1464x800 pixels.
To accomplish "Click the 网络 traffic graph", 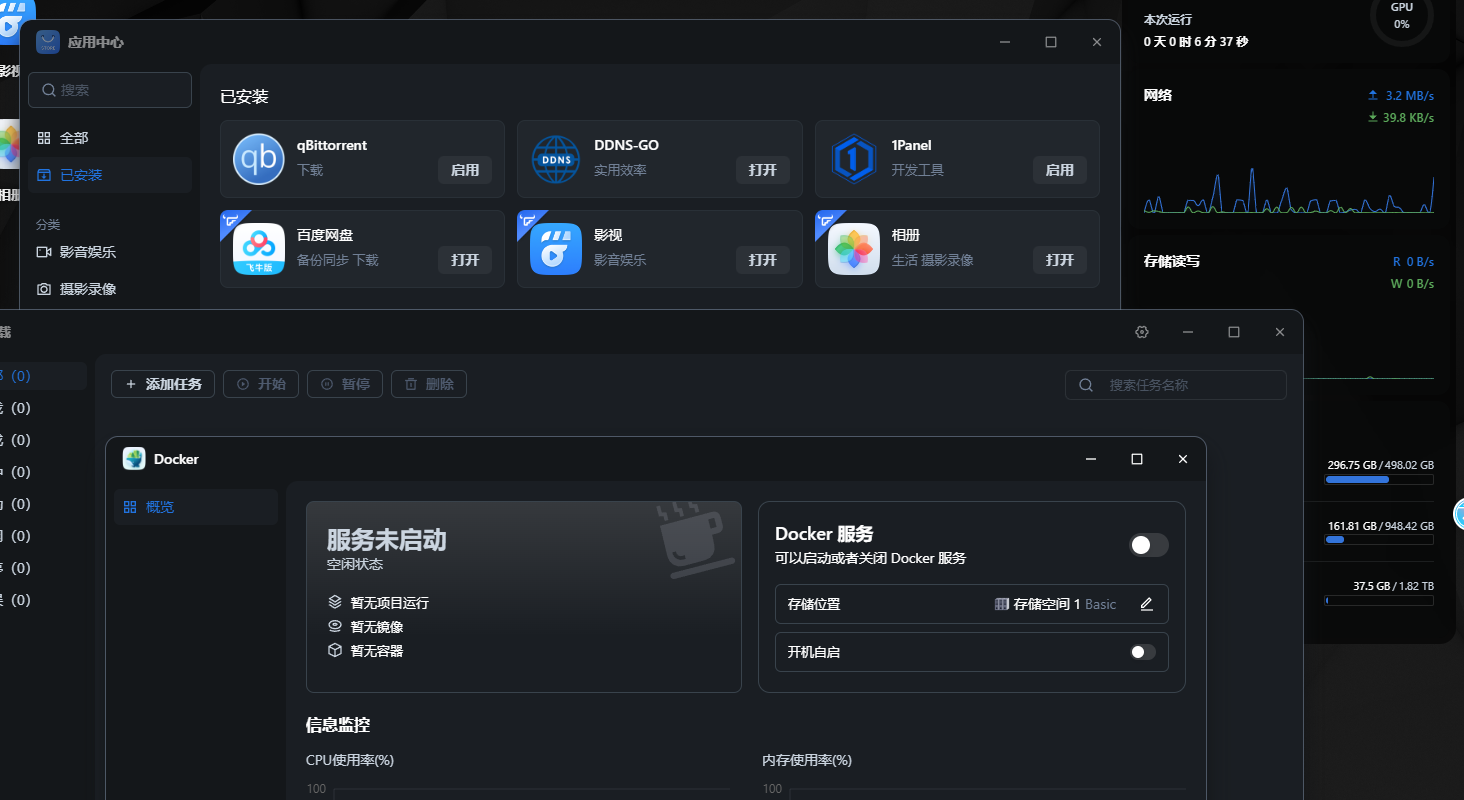I will [1289, 188].
